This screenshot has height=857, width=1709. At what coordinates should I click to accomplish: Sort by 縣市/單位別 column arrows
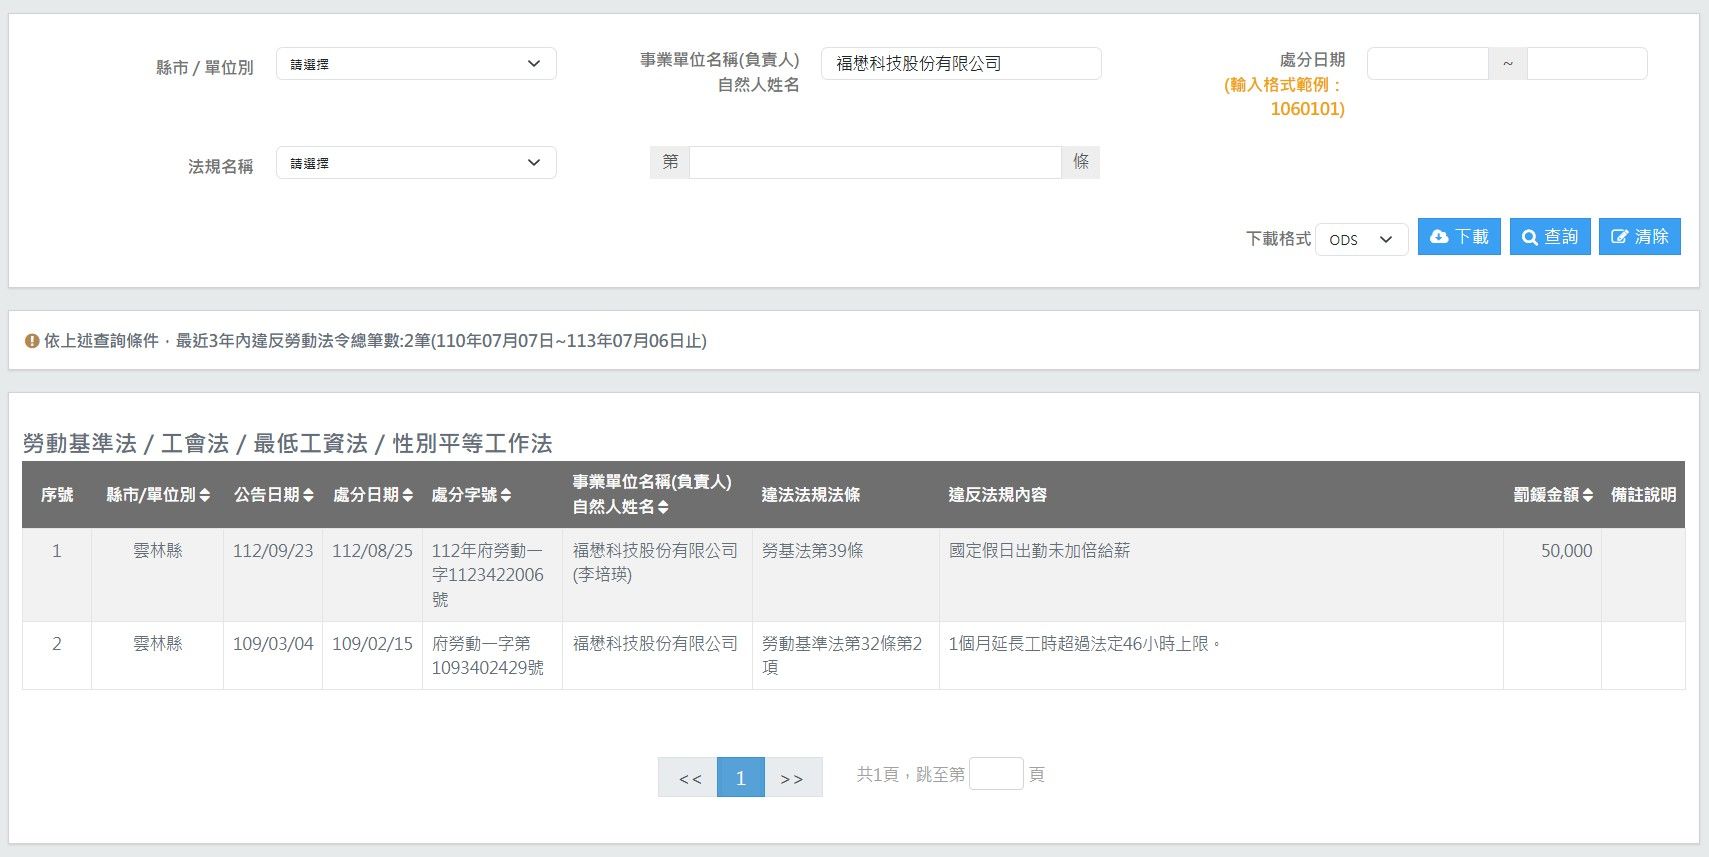click(x=205, y=495)
